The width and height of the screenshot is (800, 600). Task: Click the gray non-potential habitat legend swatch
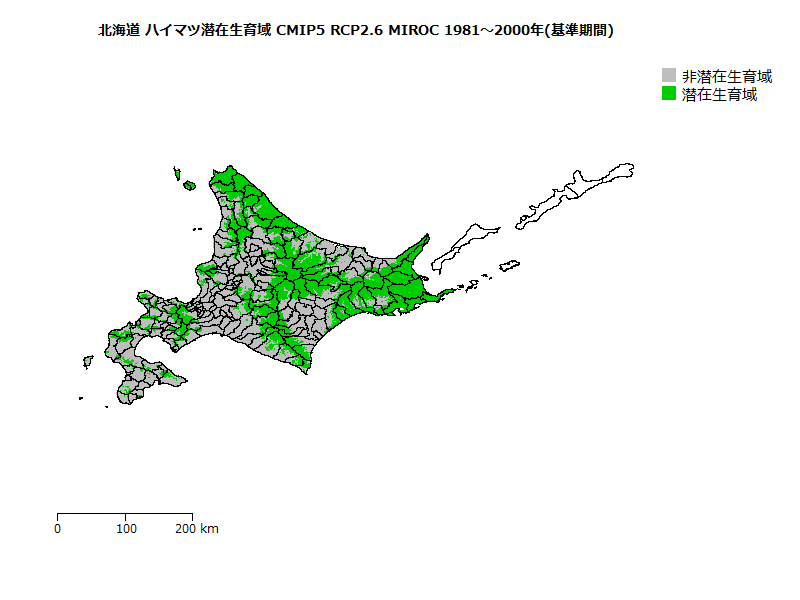[x=669, y=76]
